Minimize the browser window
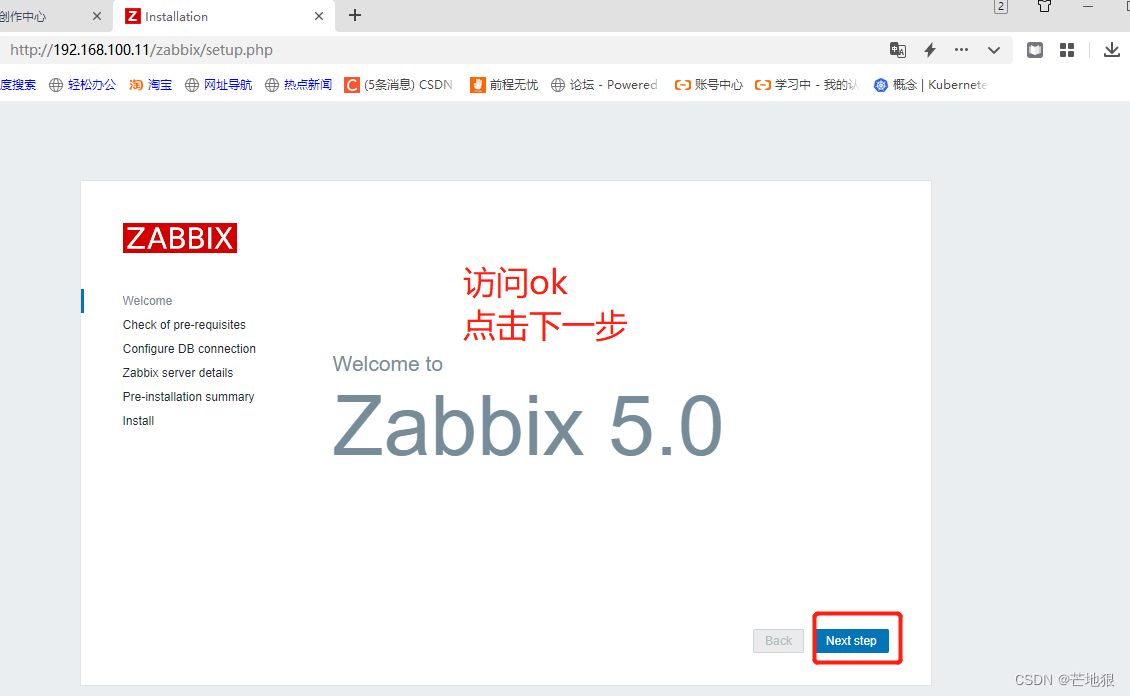1130x696 pixels. (1088, 6)
